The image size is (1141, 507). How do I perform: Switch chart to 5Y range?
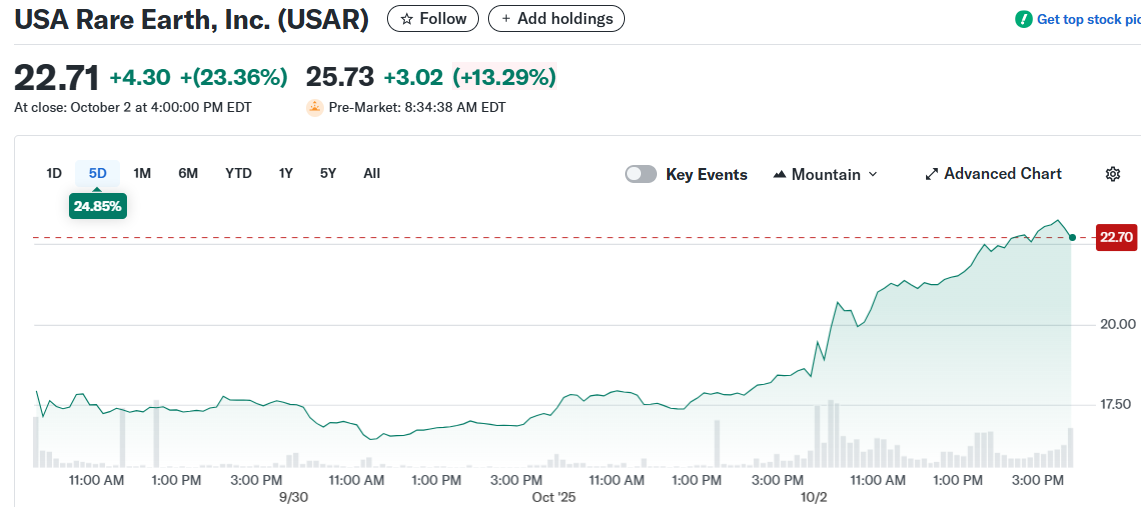(x=328, y=173)
